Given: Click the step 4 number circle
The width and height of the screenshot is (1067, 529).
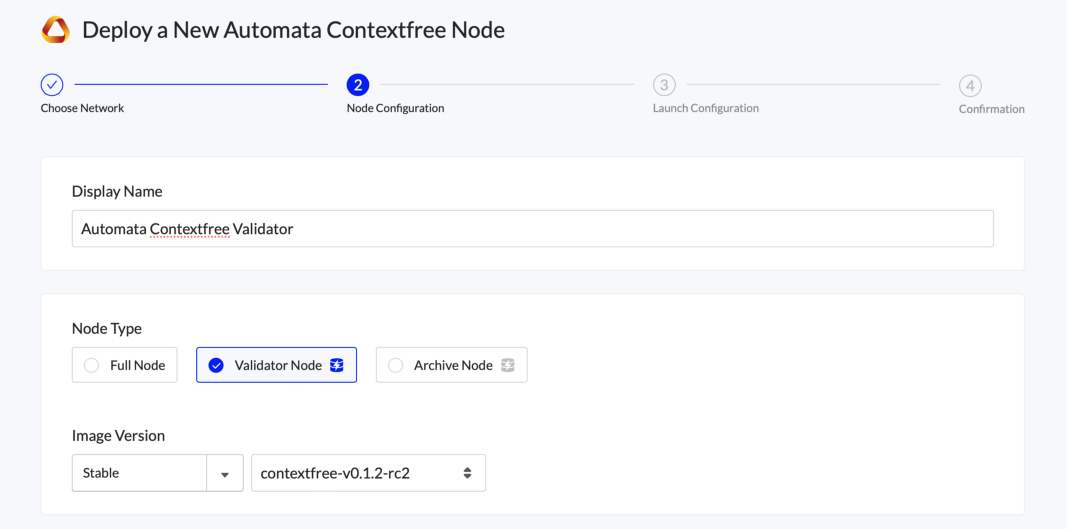Looking at the screenshot, I should [x=970, y=85].
